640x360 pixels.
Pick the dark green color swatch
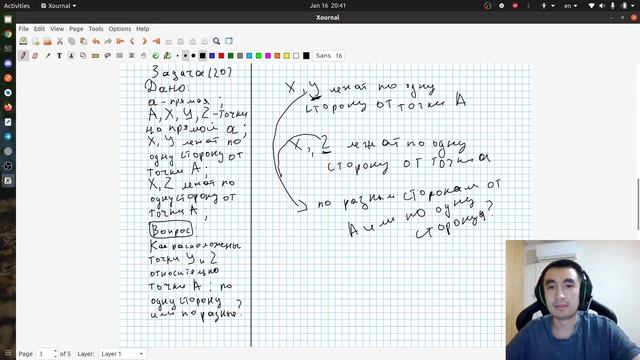[231, 56]
